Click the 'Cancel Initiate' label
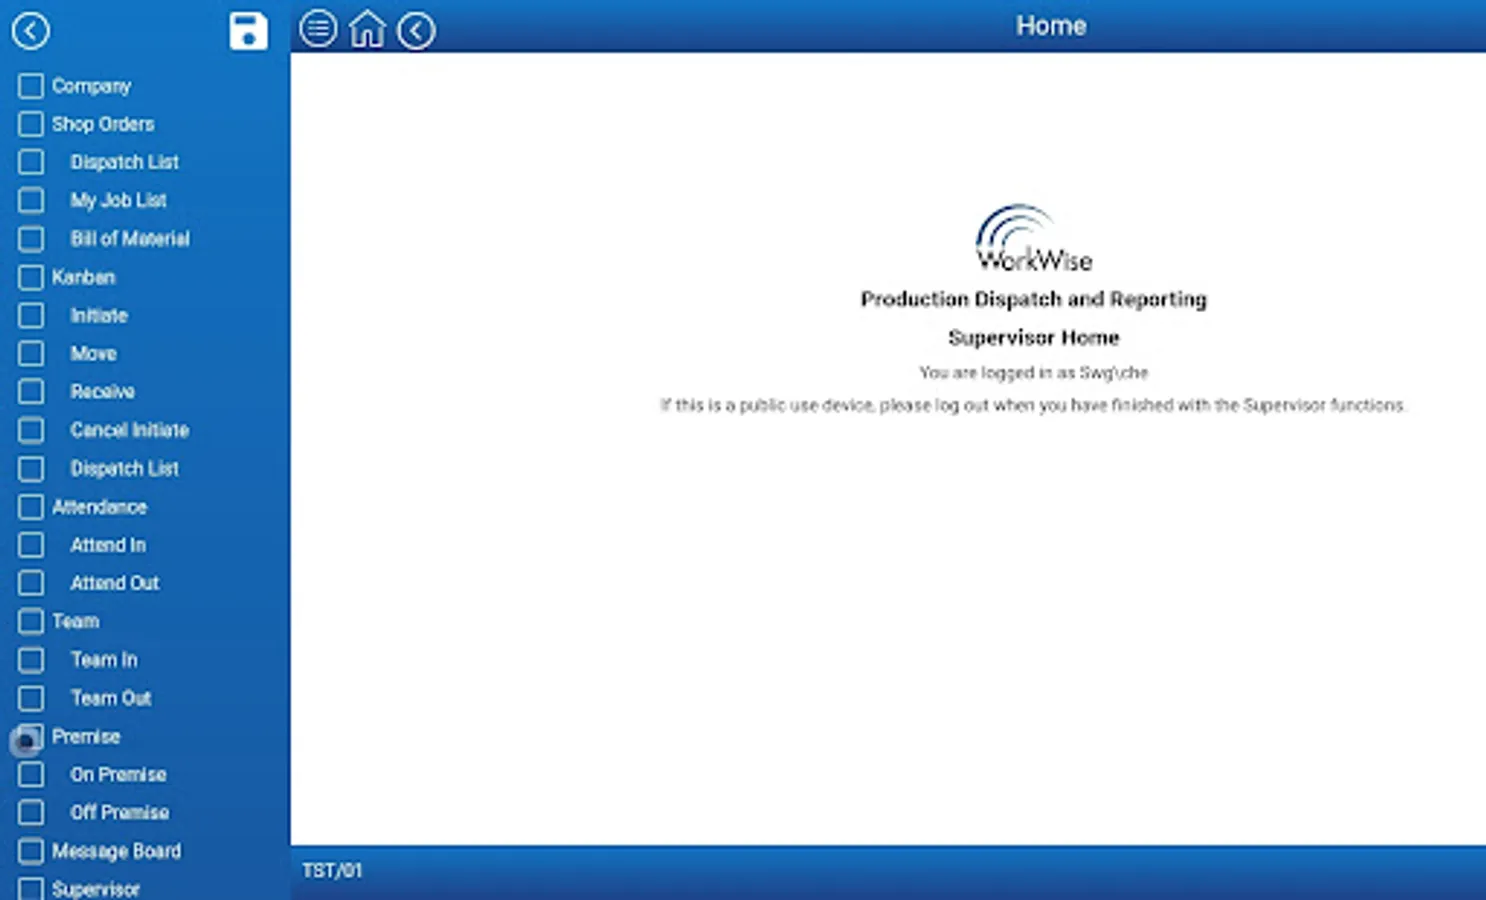 tap(129, 430)
